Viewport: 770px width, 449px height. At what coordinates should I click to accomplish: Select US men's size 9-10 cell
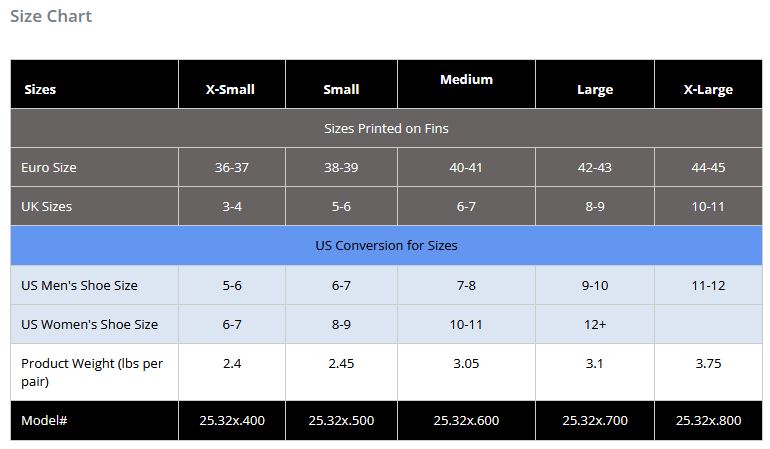pos(595,285)
